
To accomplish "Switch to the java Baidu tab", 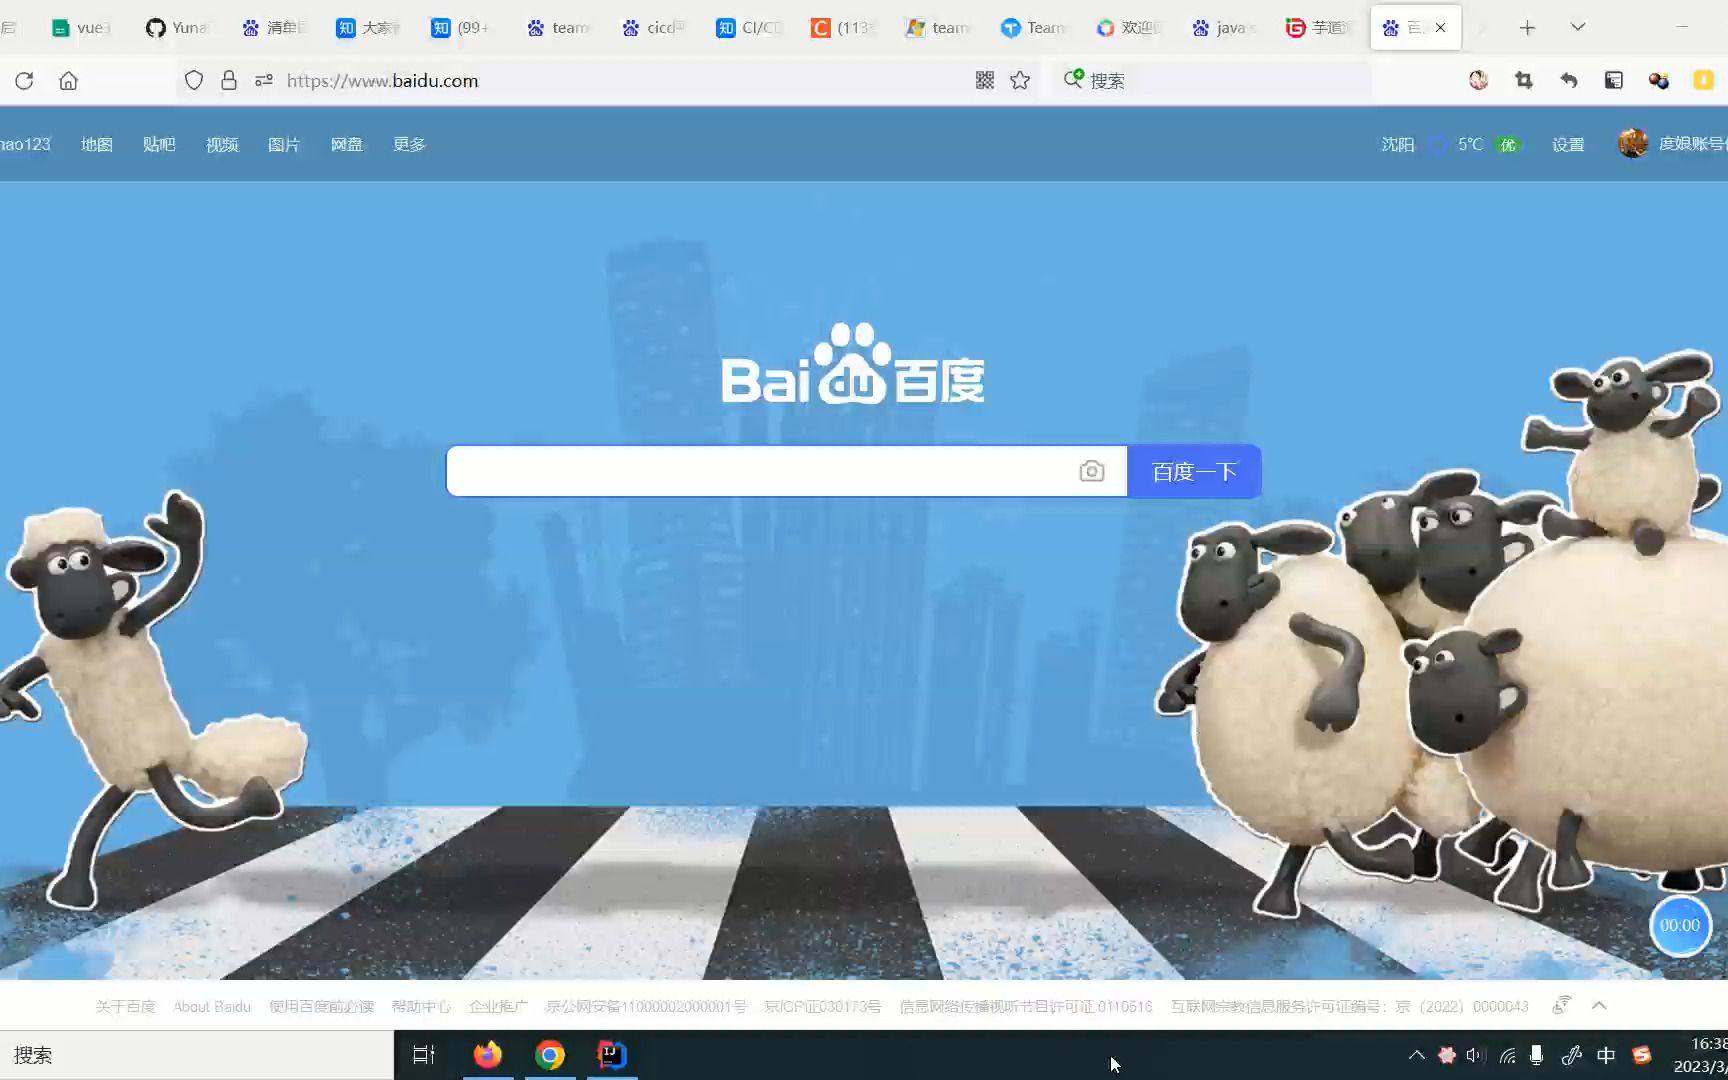I will click(x=1223, y=28).
